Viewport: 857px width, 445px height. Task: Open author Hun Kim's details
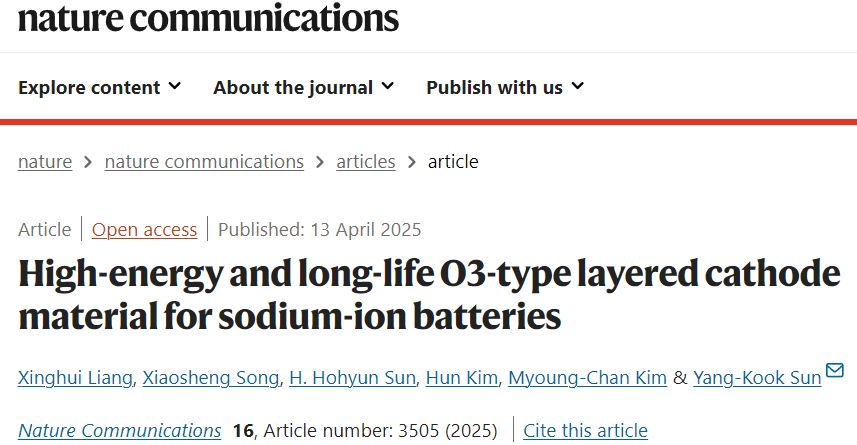462,378
